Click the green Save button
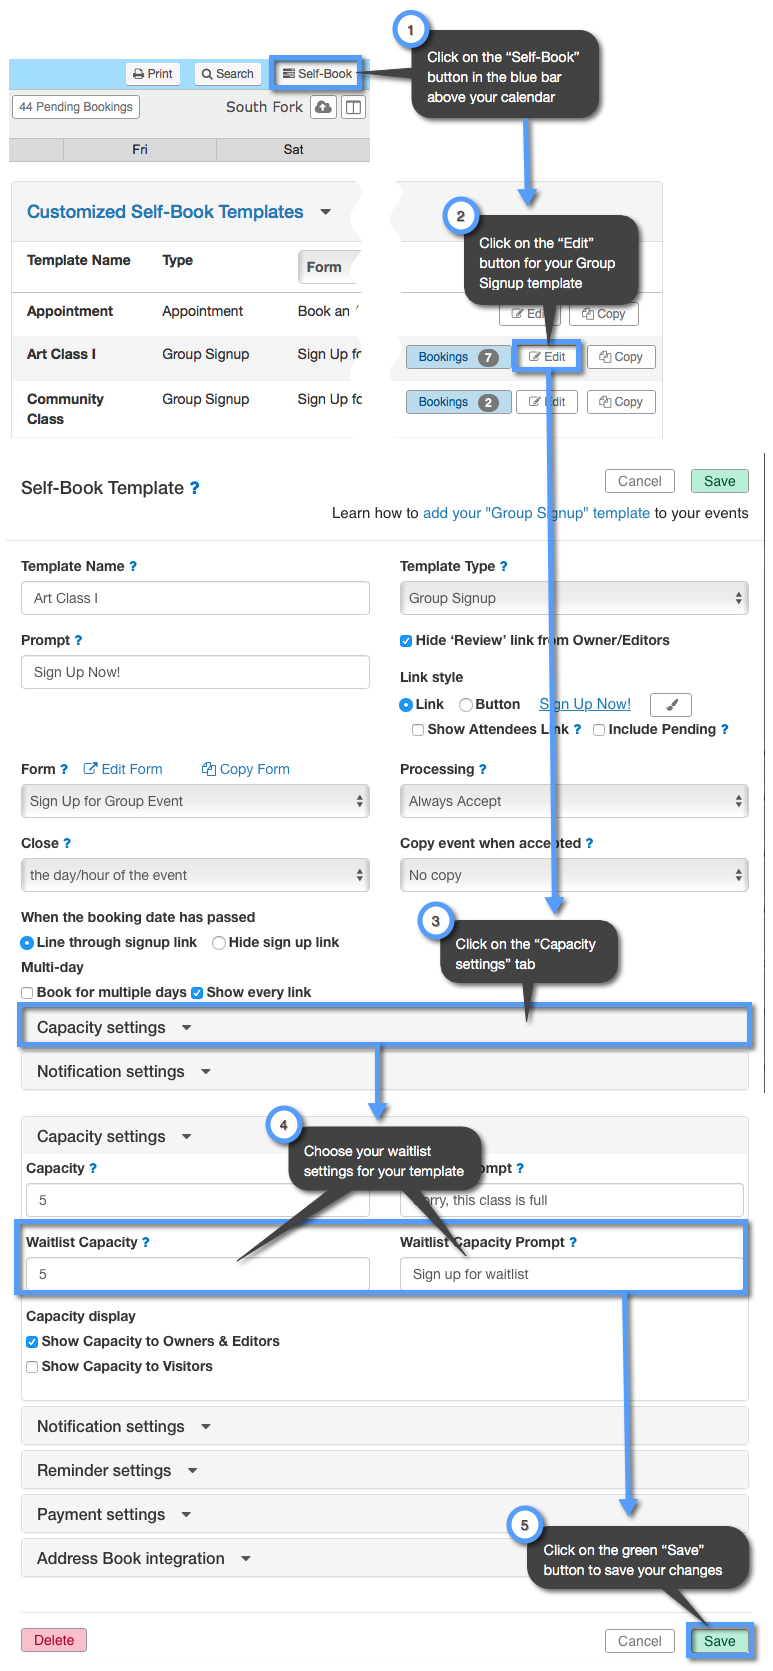The image size is (773, 1671). tap(719, 1641)
